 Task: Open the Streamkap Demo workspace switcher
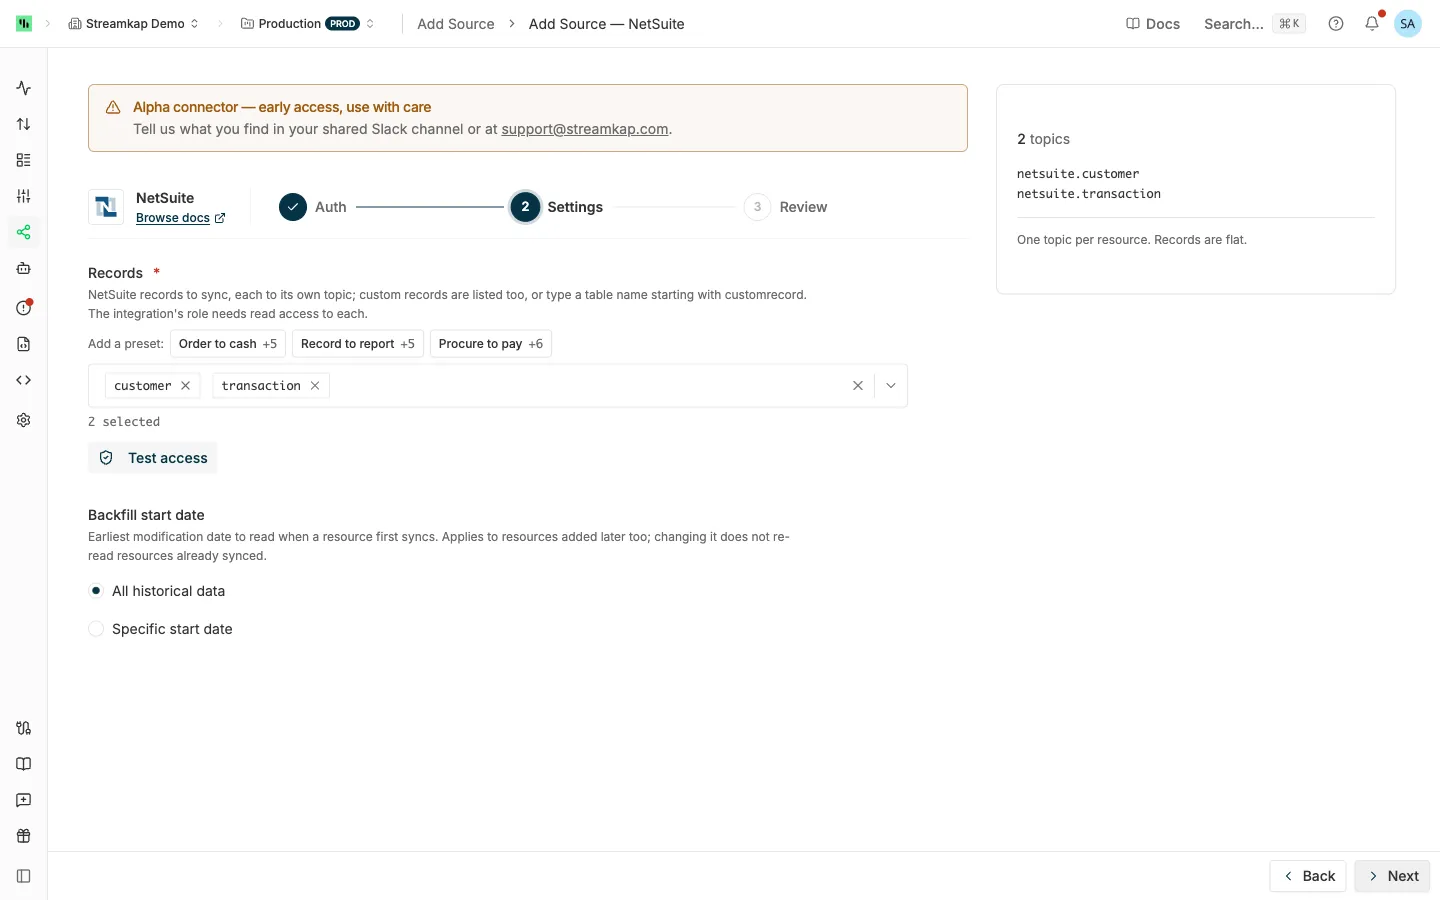click(x=133, y=24)
